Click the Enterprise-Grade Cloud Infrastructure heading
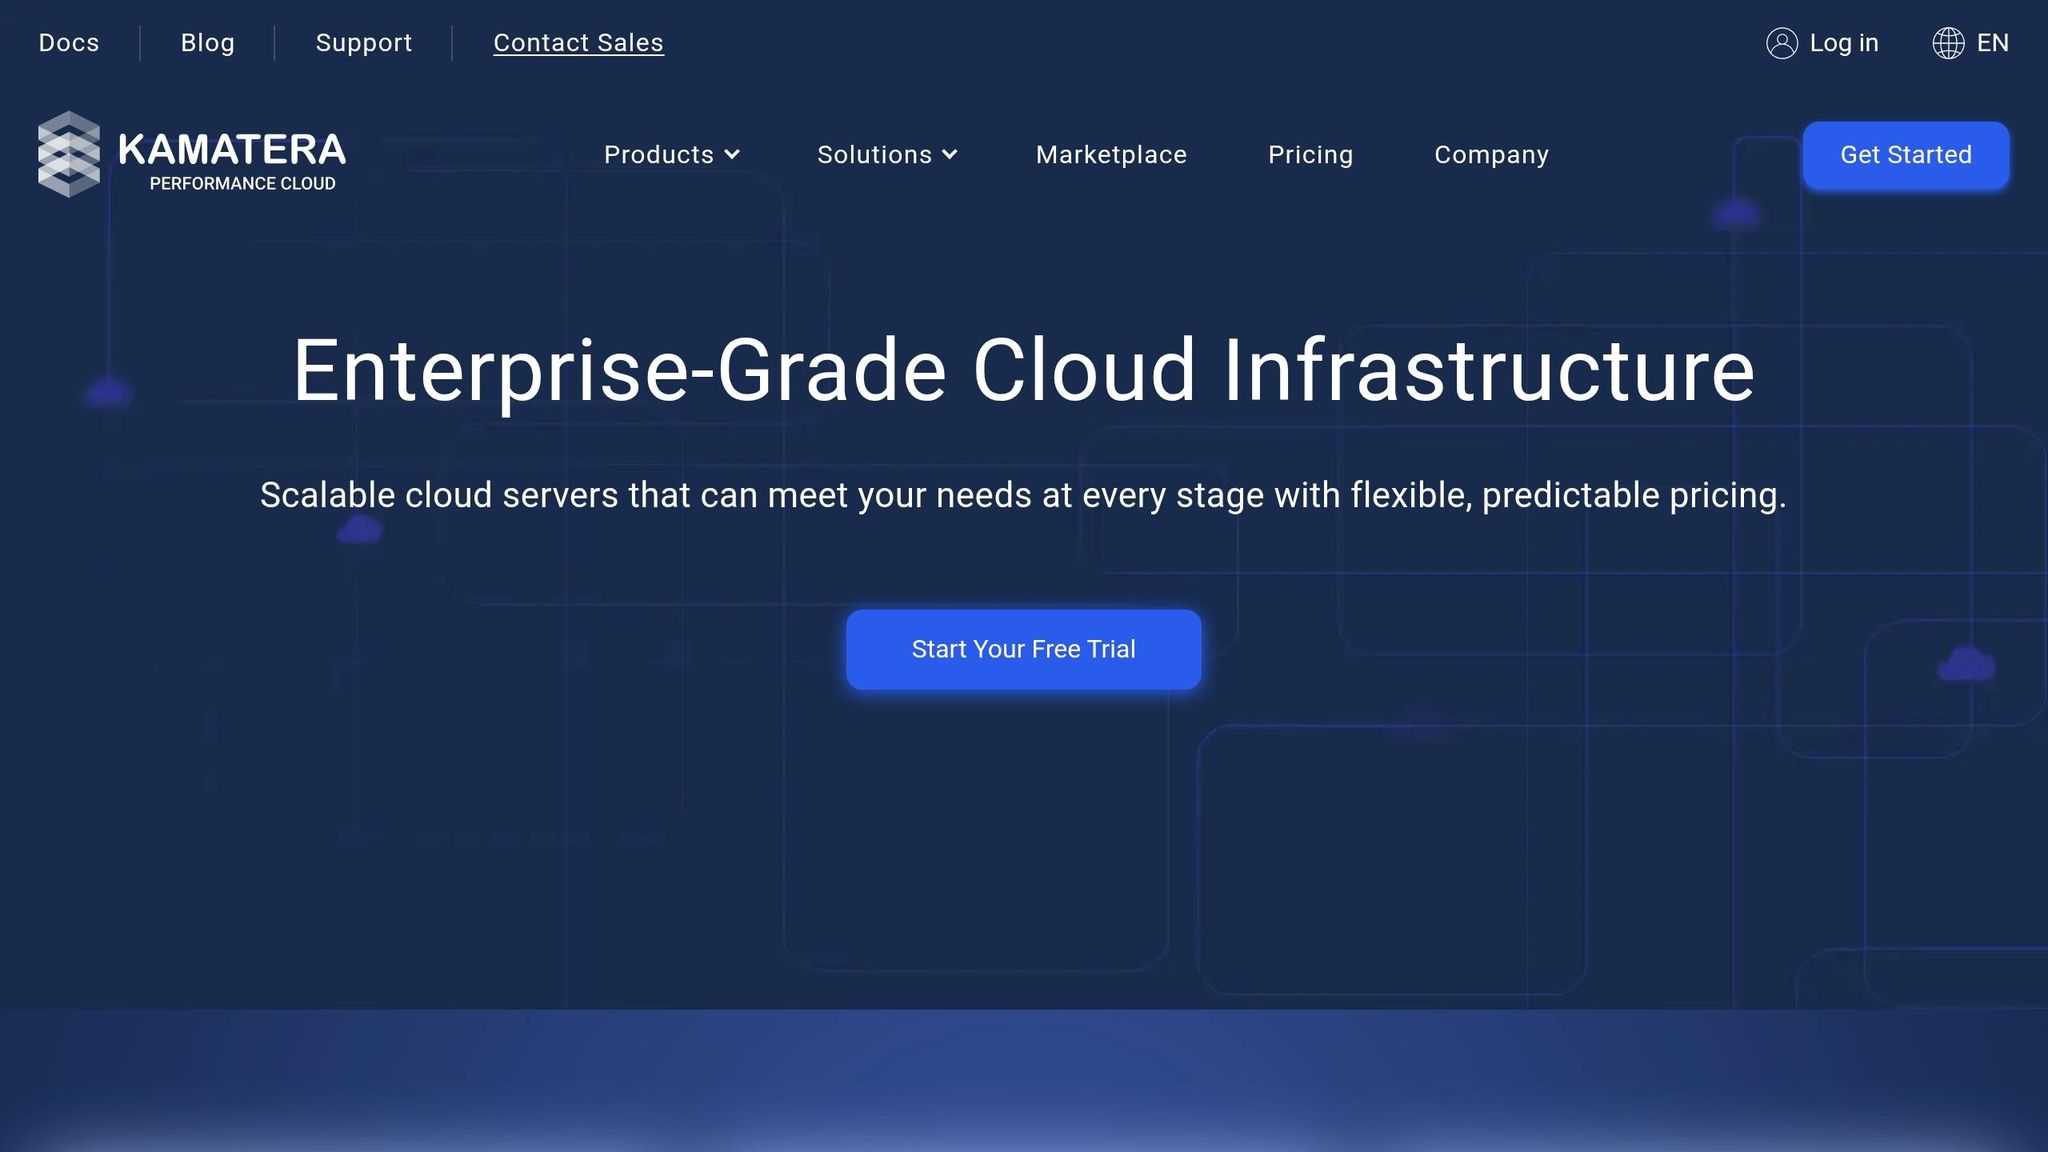The width and height of the screenshot is (2048, 1152). click(x=1023, y=371)
